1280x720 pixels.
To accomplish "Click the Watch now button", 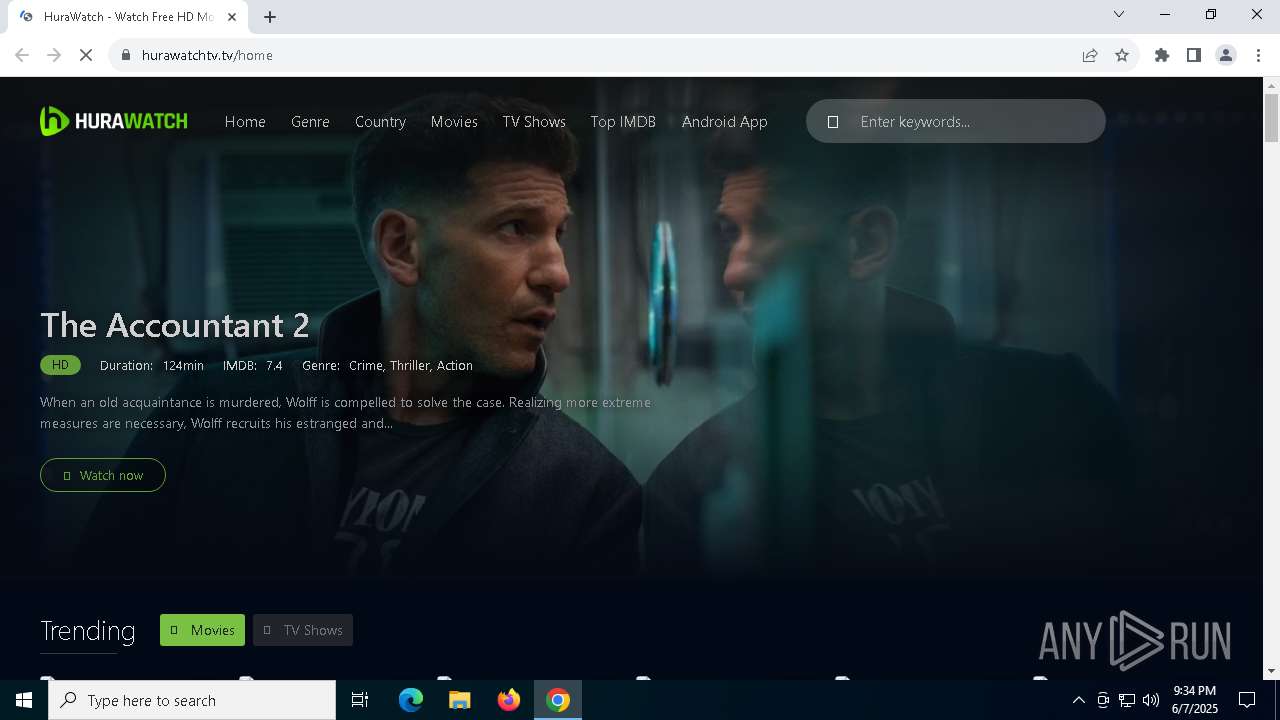I will coord(103,475).
